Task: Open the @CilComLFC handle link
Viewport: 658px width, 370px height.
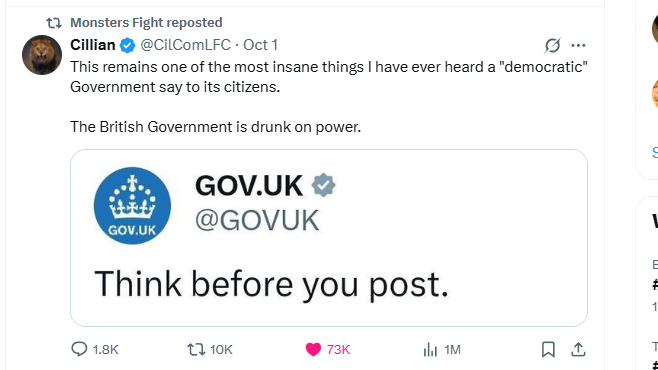Action: click(185, 45)
